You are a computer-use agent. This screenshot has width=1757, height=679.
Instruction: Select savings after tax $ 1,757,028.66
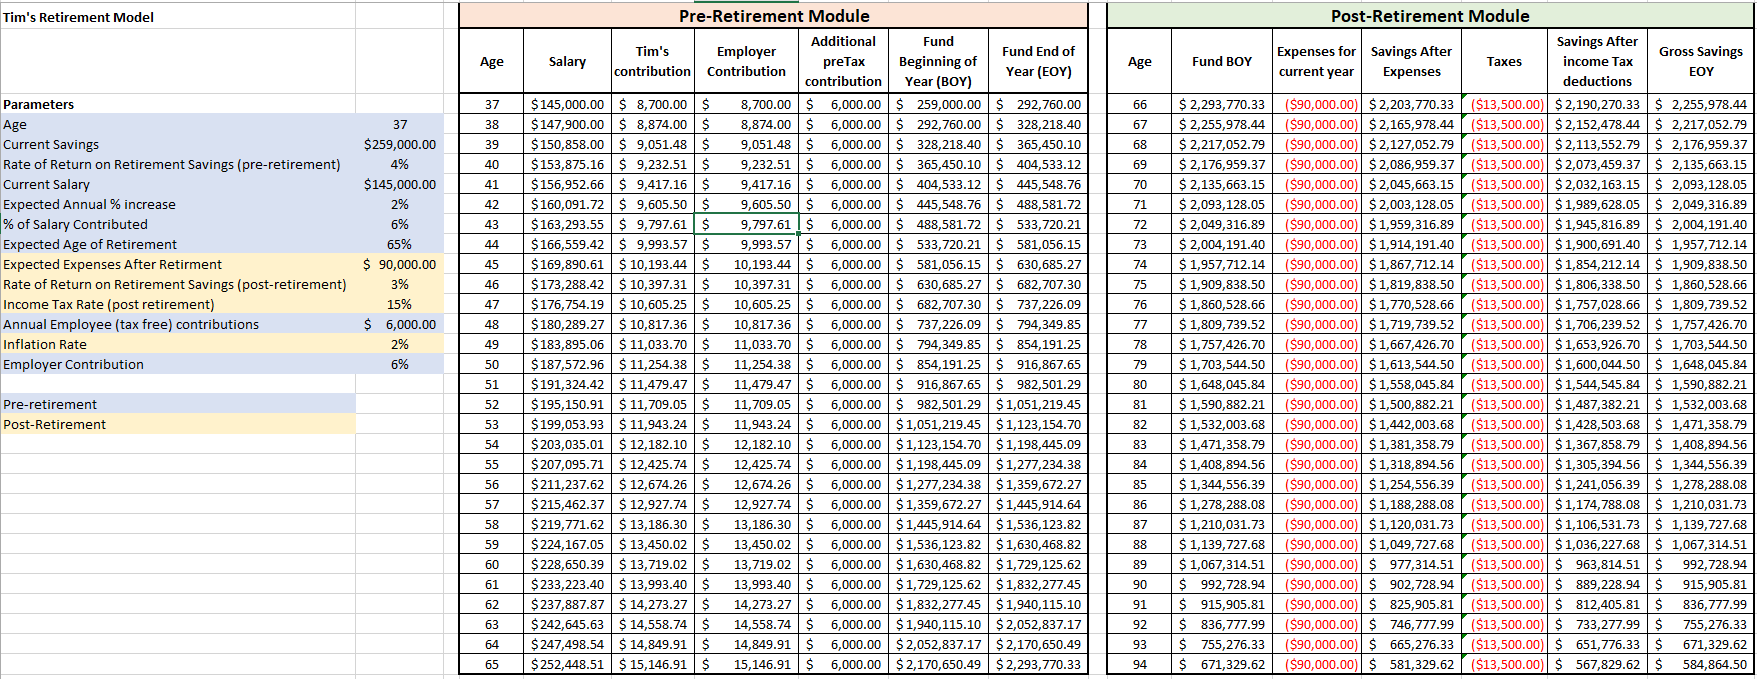(1597, 304)
